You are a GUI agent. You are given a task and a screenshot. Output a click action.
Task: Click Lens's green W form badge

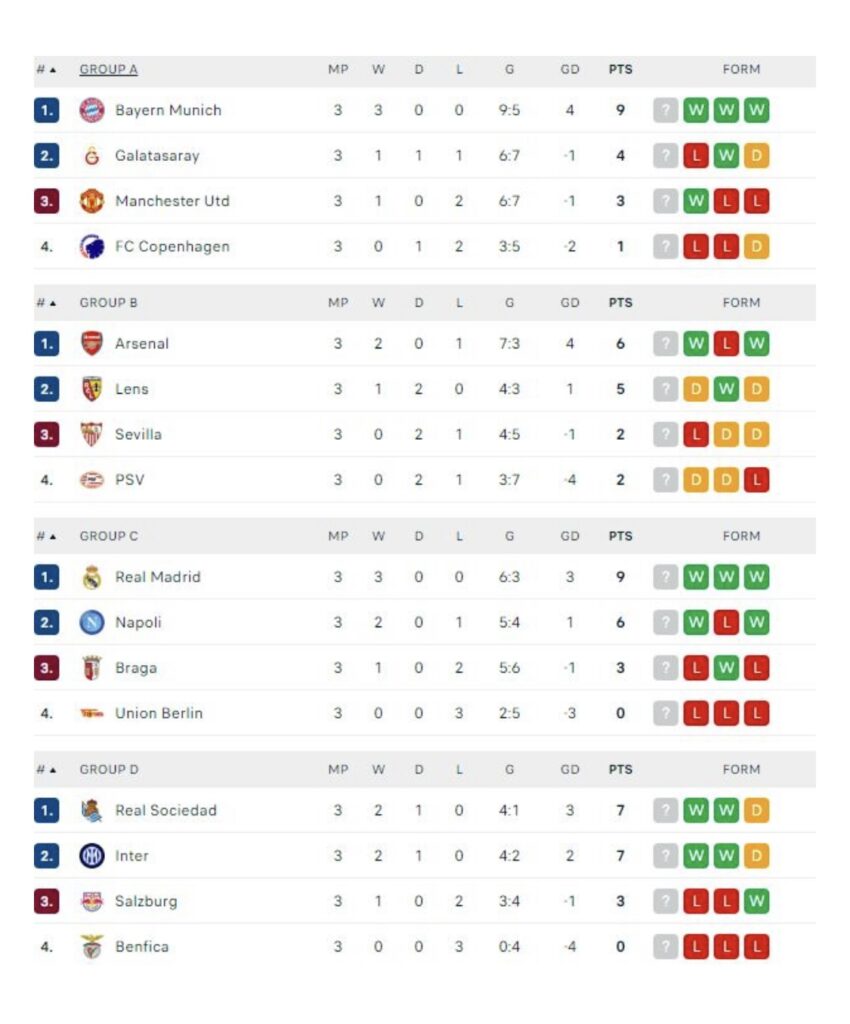point(726,389)
